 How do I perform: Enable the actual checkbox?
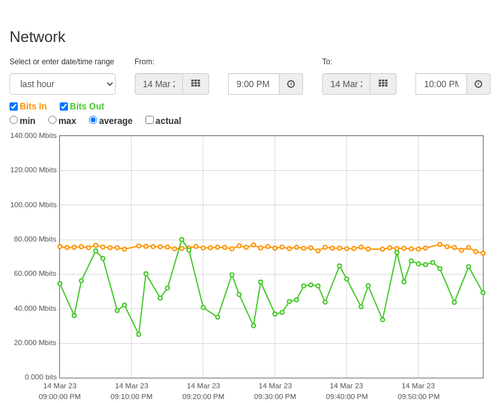point(149,120)
